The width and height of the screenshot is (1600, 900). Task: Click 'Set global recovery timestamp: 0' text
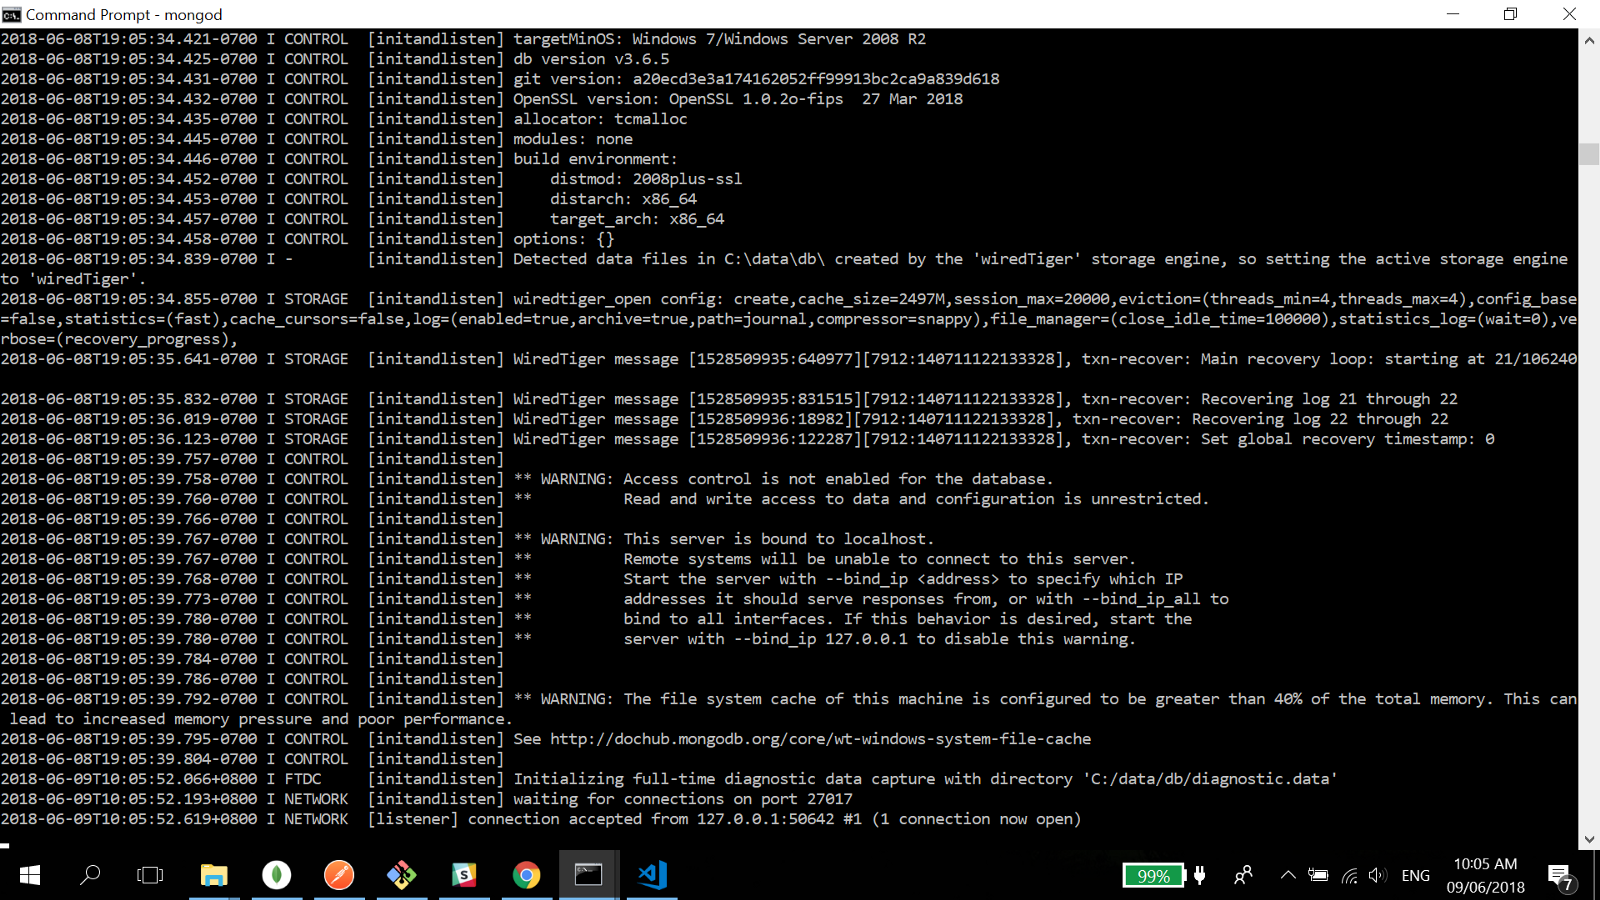tap(1347, 439)
